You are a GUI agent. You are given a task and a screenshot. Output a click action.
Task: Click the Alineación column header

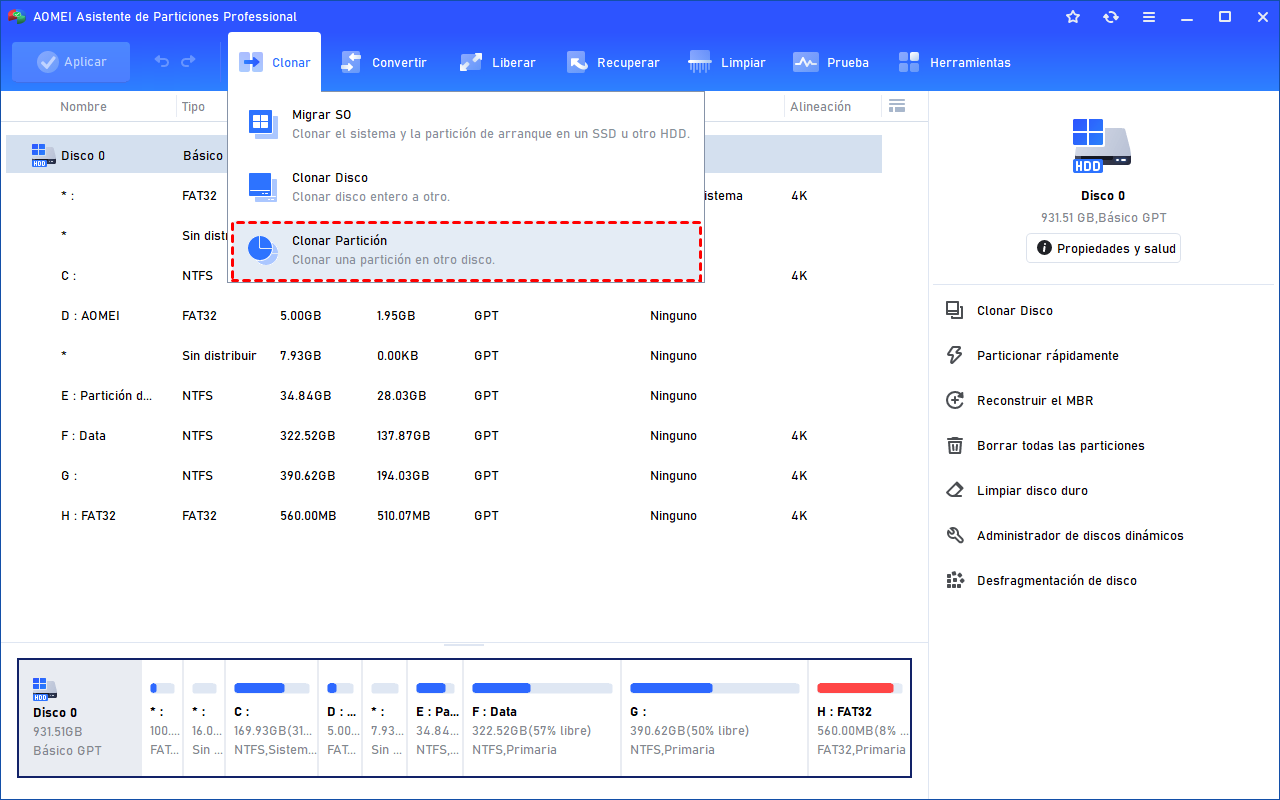(x=820, y=107)
